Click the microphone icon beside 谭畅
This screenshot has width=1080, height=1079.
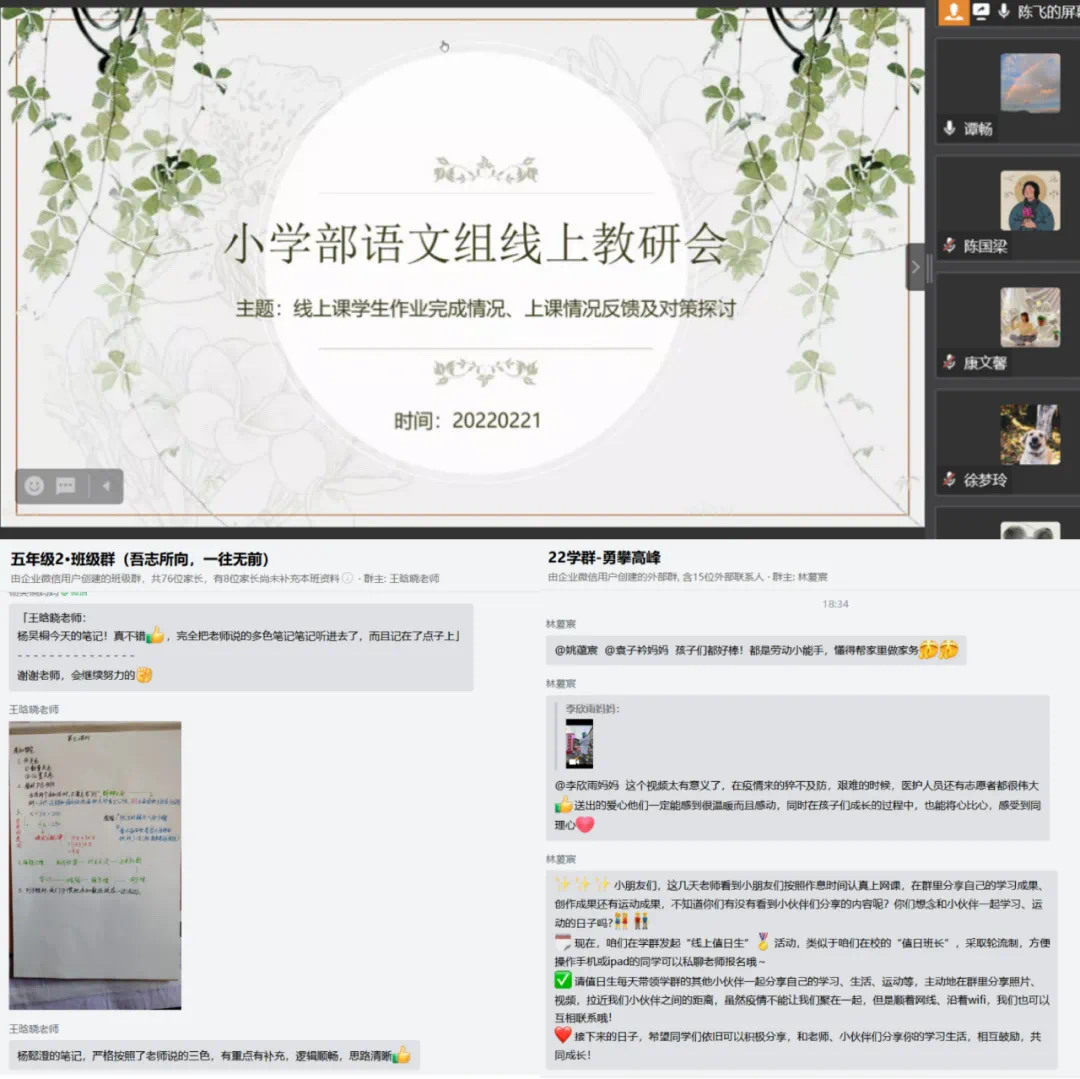[x=949, y=128]
